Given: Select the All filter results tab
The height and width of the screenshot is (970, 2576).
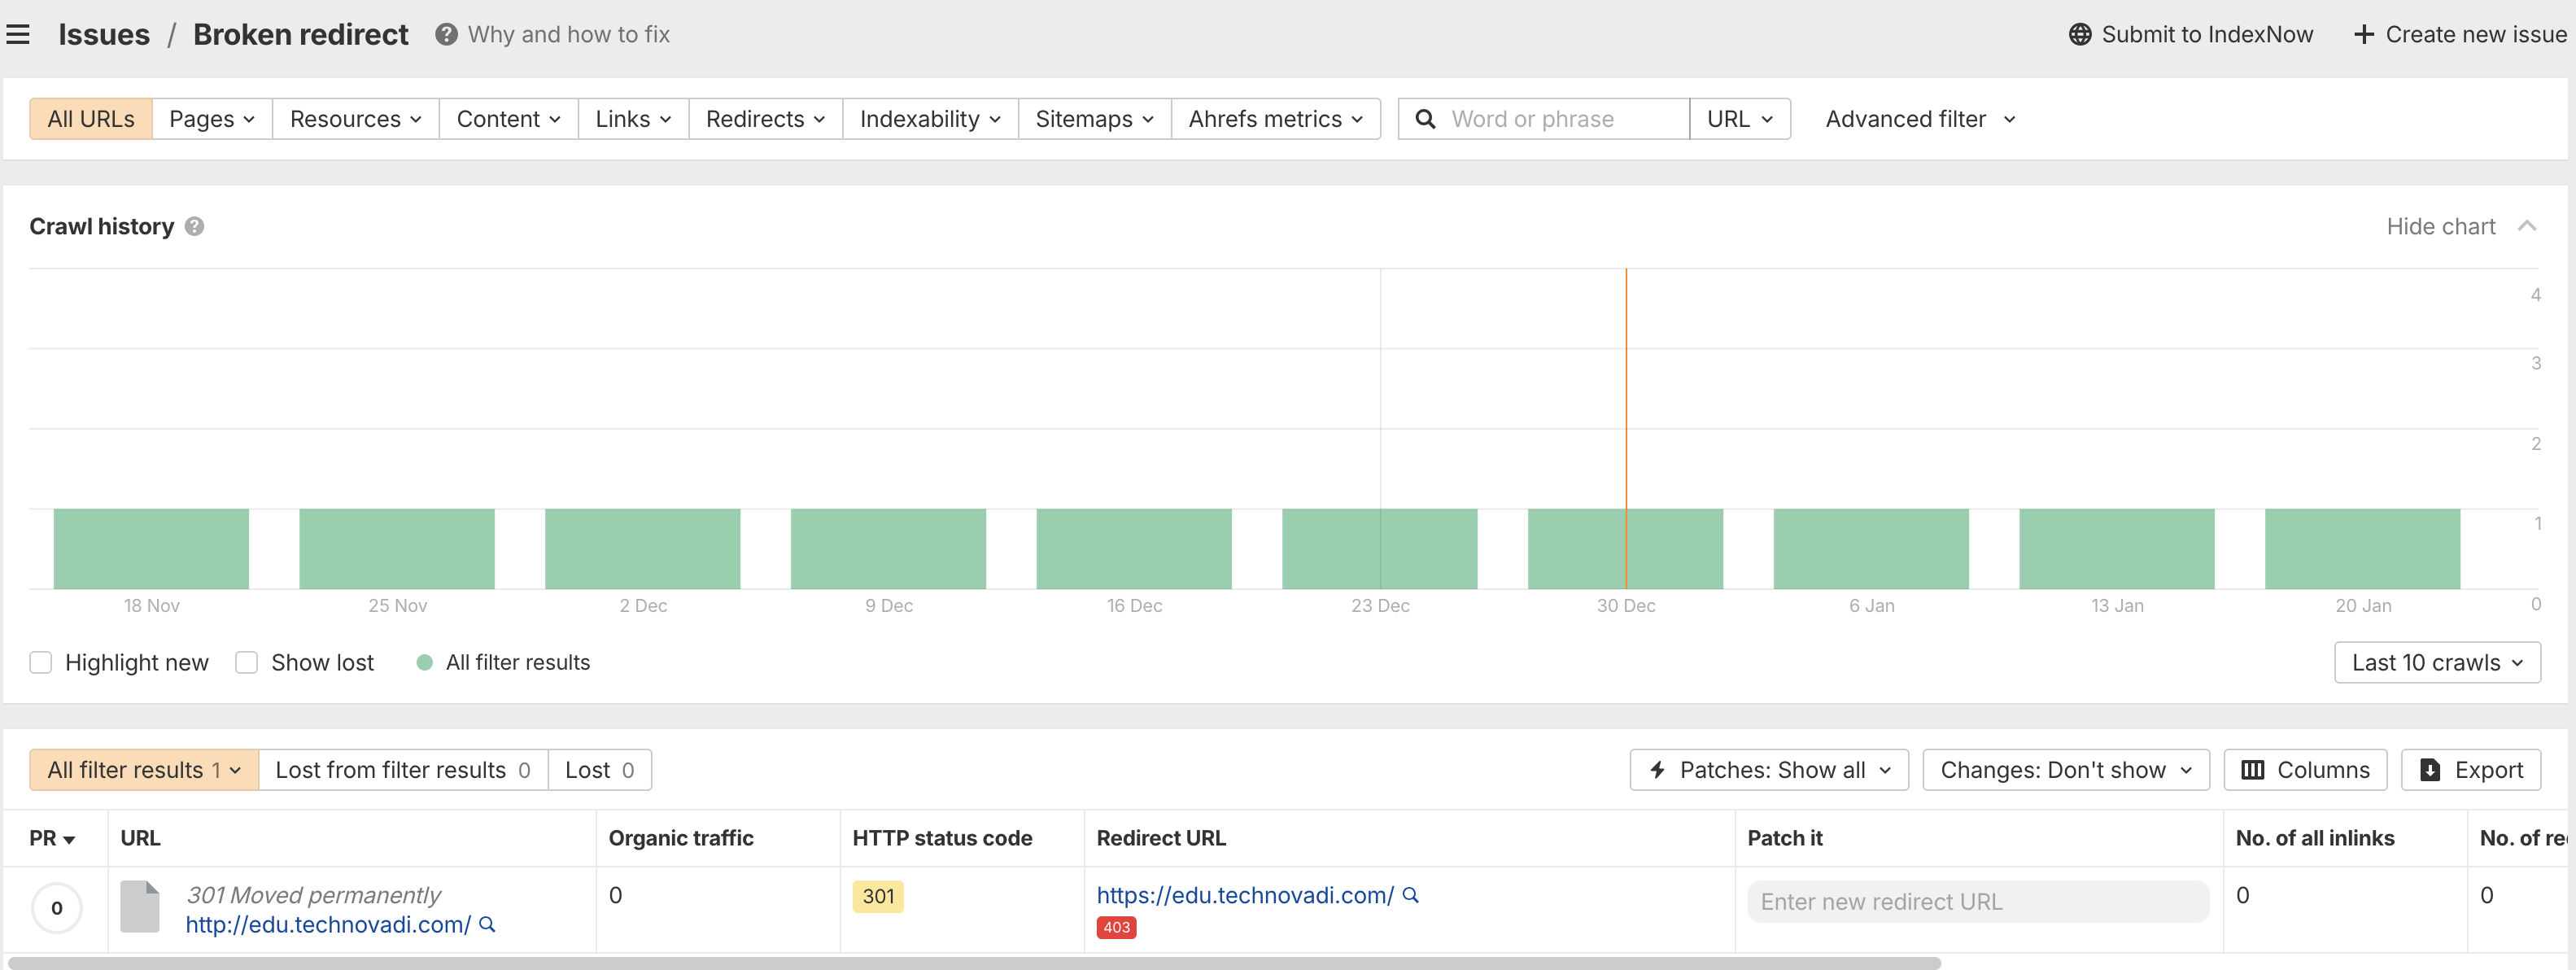Looking at the screenshot, I should [144, 770].
